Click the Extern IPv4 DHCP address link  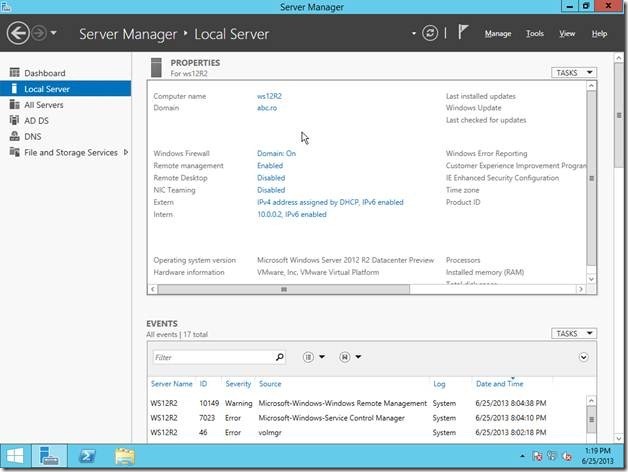[x=330, y=202]
